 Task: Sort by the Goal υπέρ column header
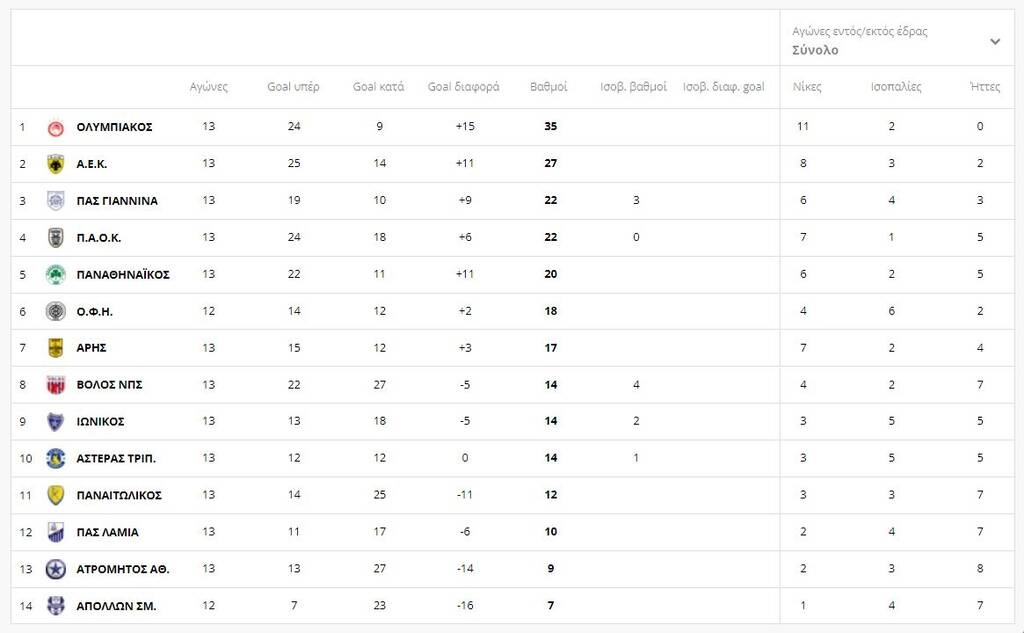[x=293, y=87]
